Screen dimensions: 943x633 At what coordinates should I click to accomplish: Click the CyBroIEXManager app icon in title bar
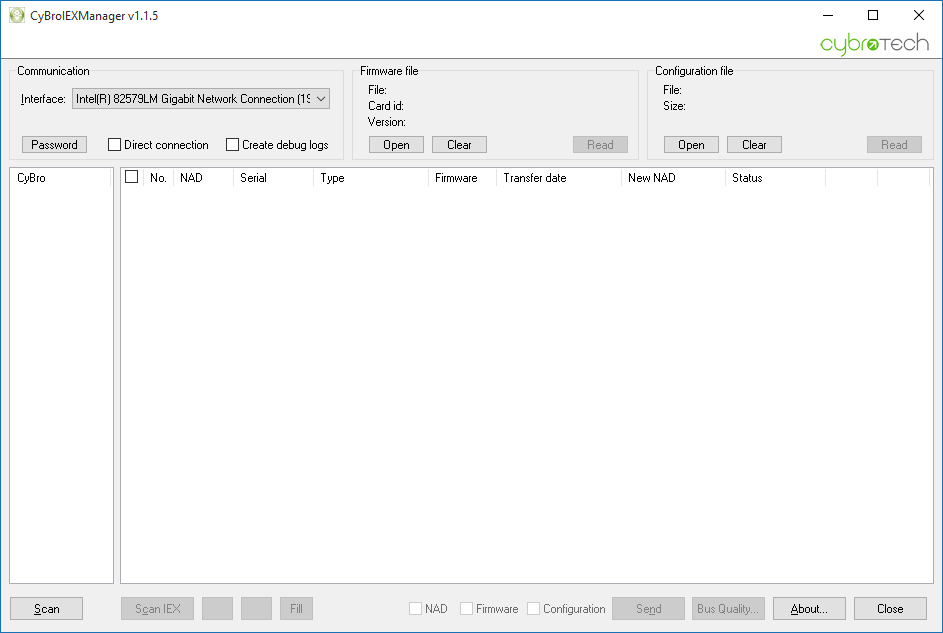click(16, 16)
